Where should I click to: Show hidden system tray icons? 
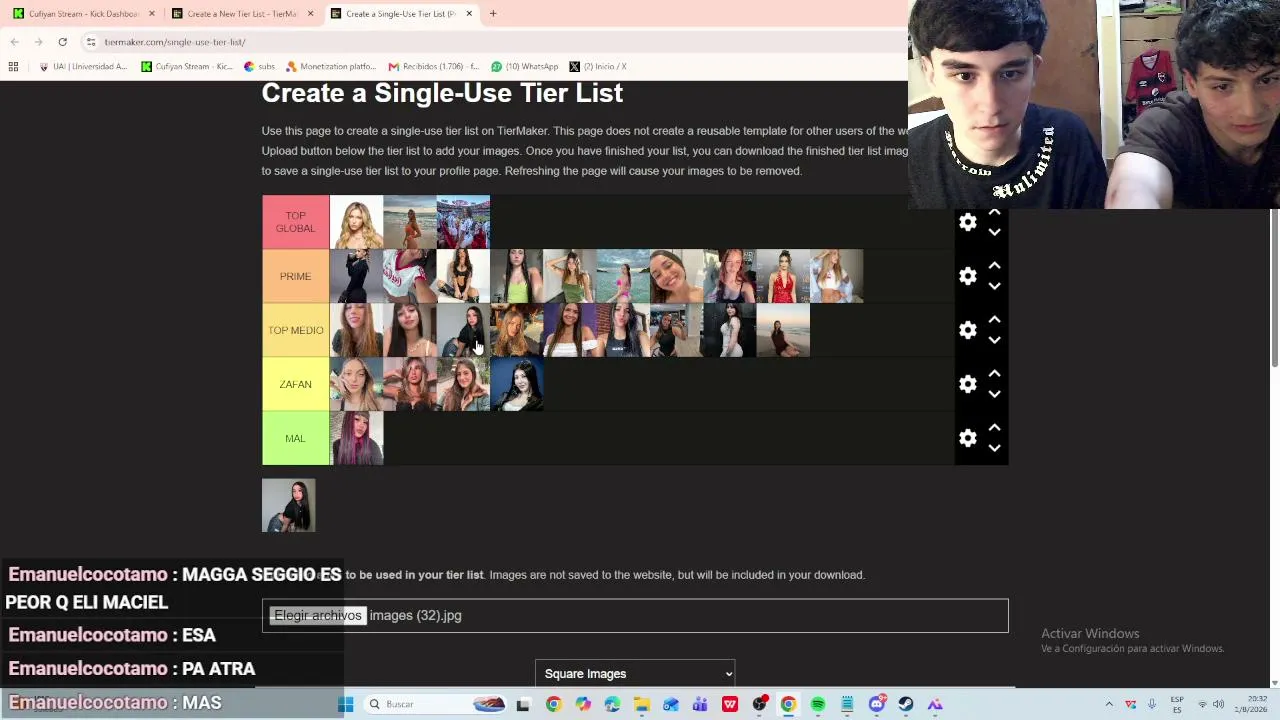pyautogui.click(x=1109, y=704)
